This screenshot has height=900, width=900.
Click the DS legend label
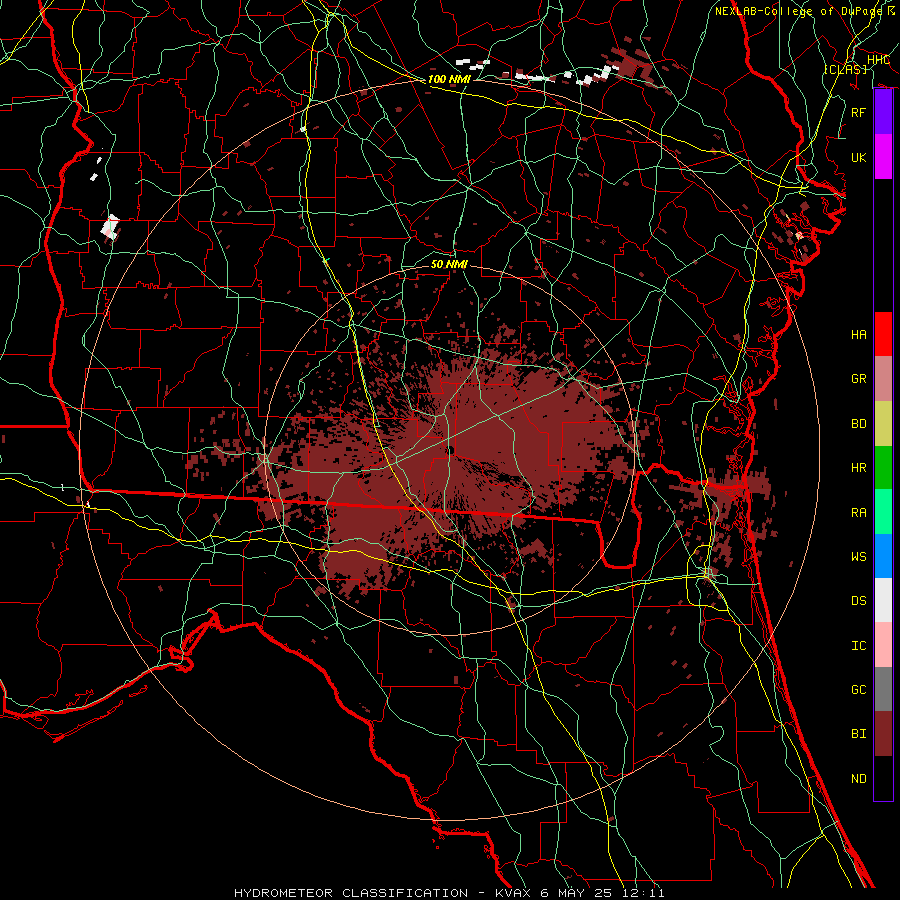[x=858, y=600]
